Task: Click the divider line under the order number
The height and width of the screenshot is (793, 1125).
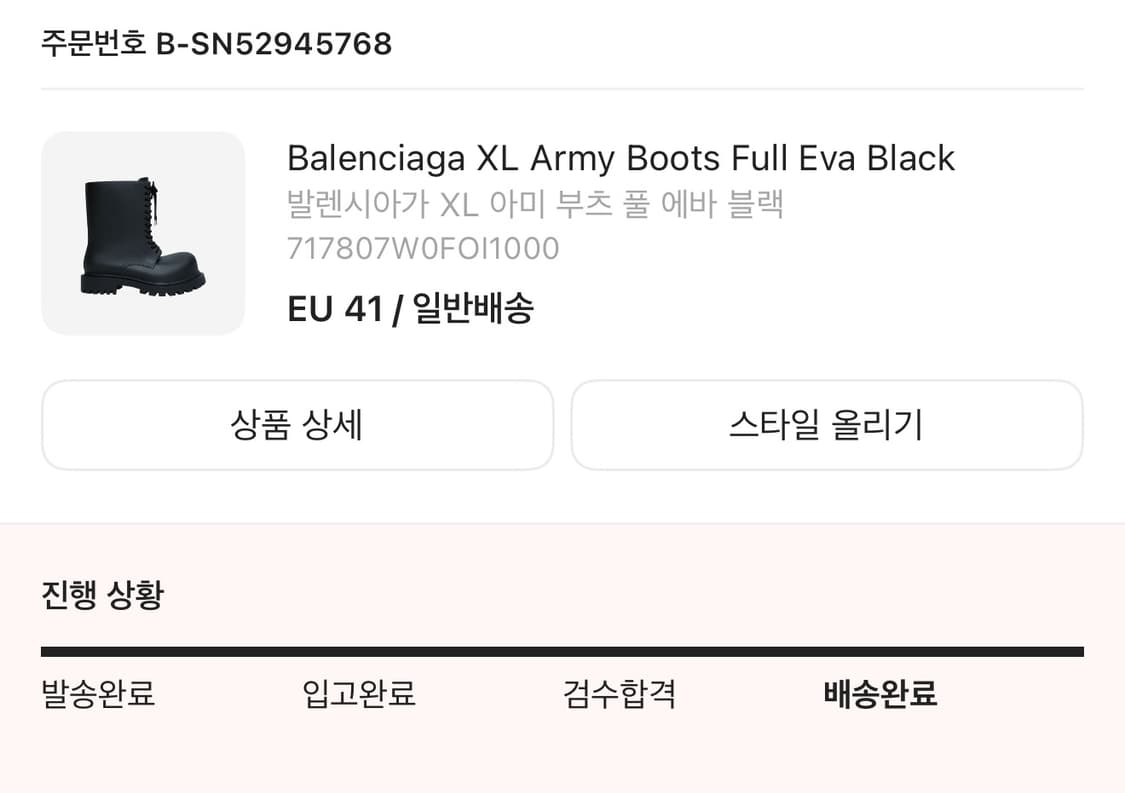Action: point(562,89)
